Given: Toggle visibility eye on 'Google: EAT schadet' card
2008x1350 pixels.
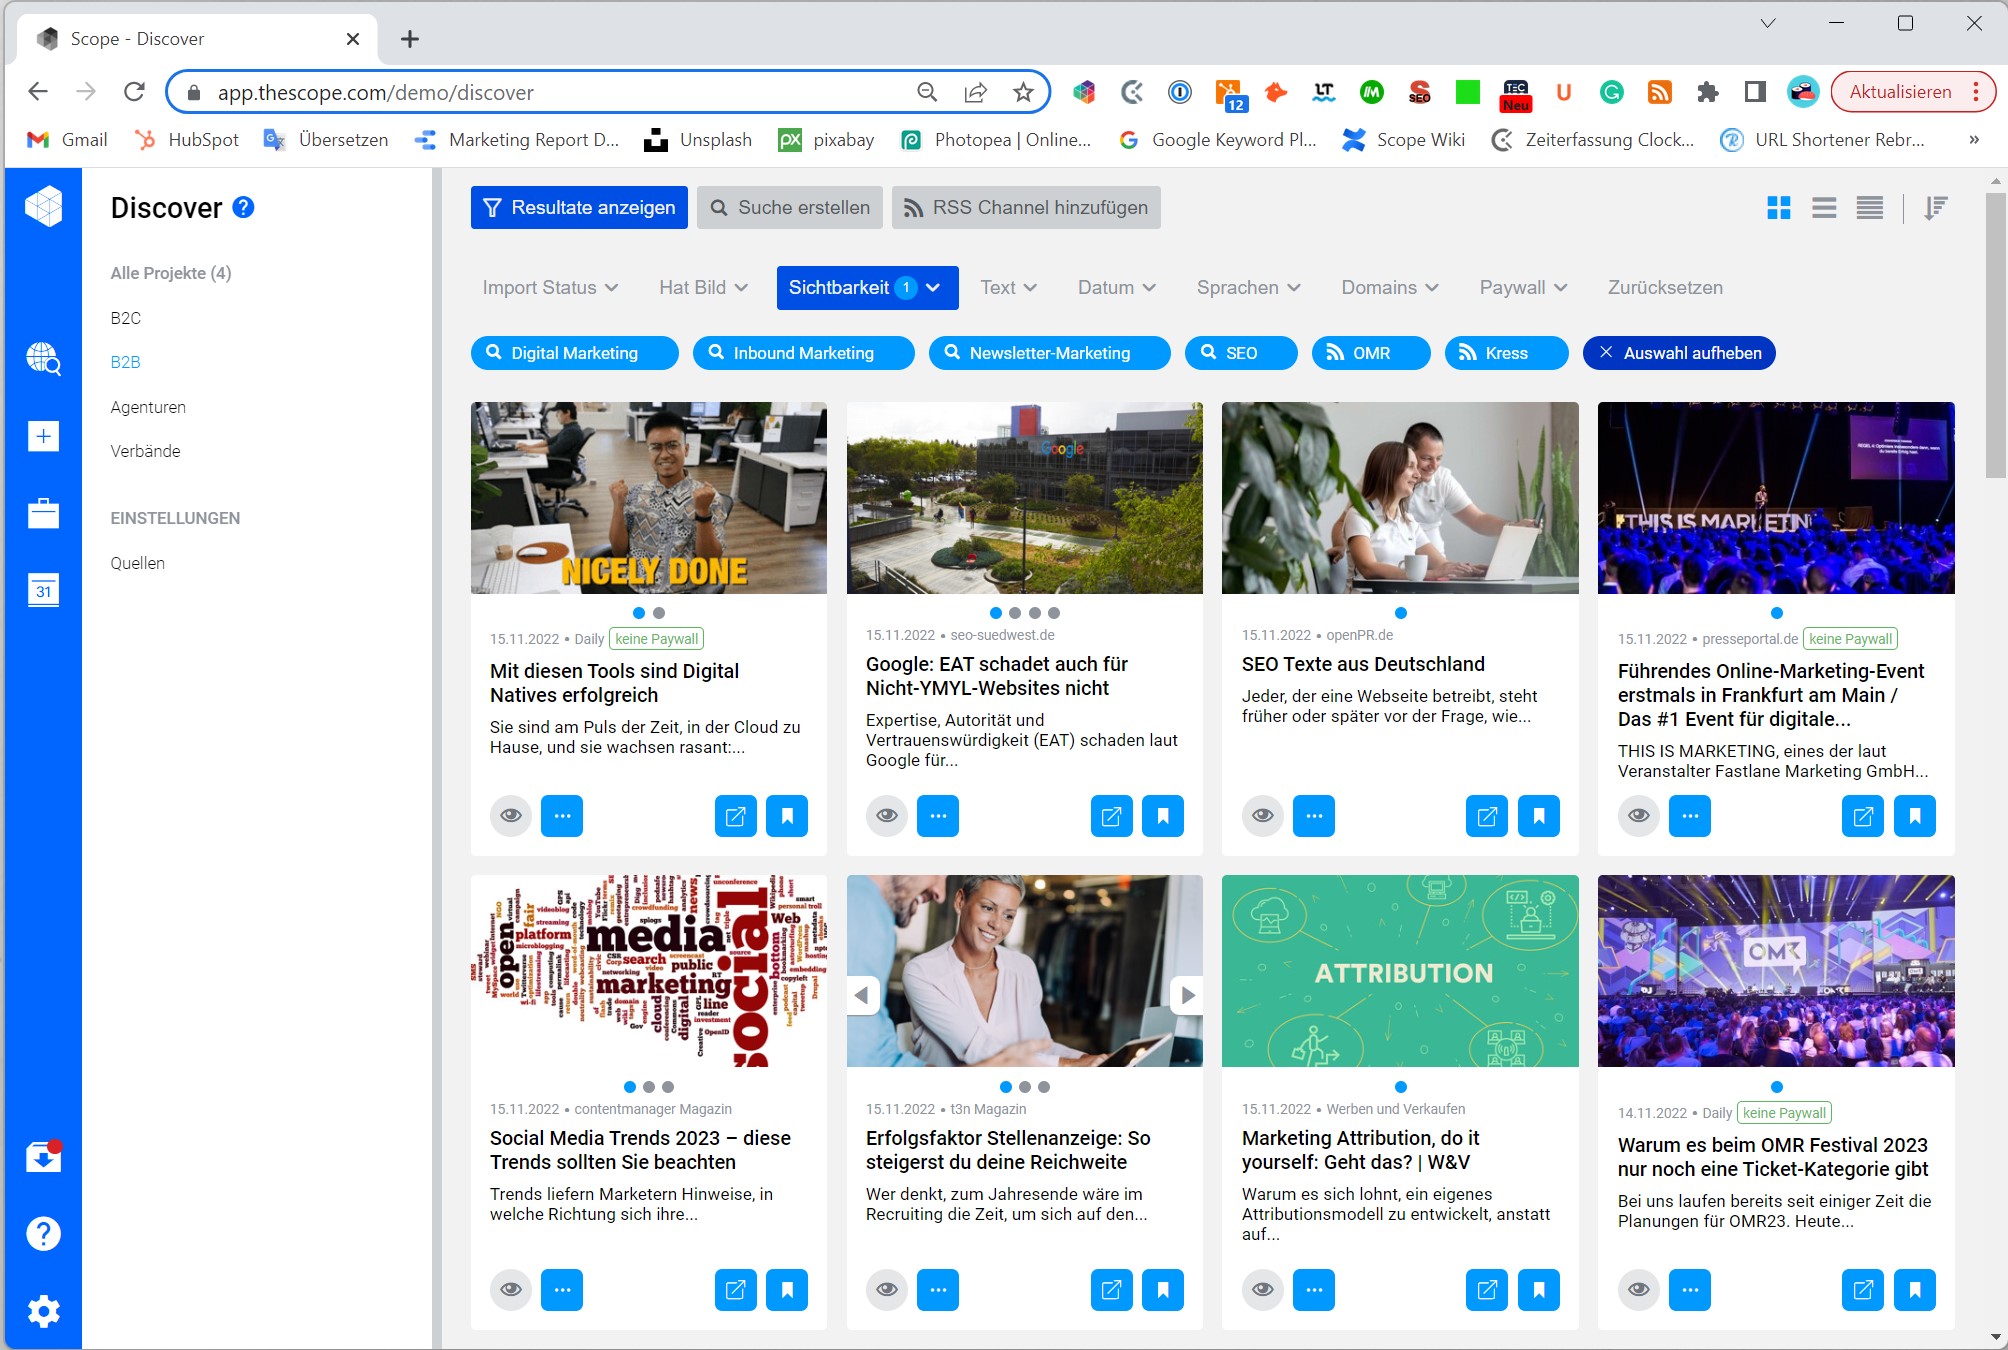Looking at the screenshot, I should pyautogui.click(x=887, y=816).
